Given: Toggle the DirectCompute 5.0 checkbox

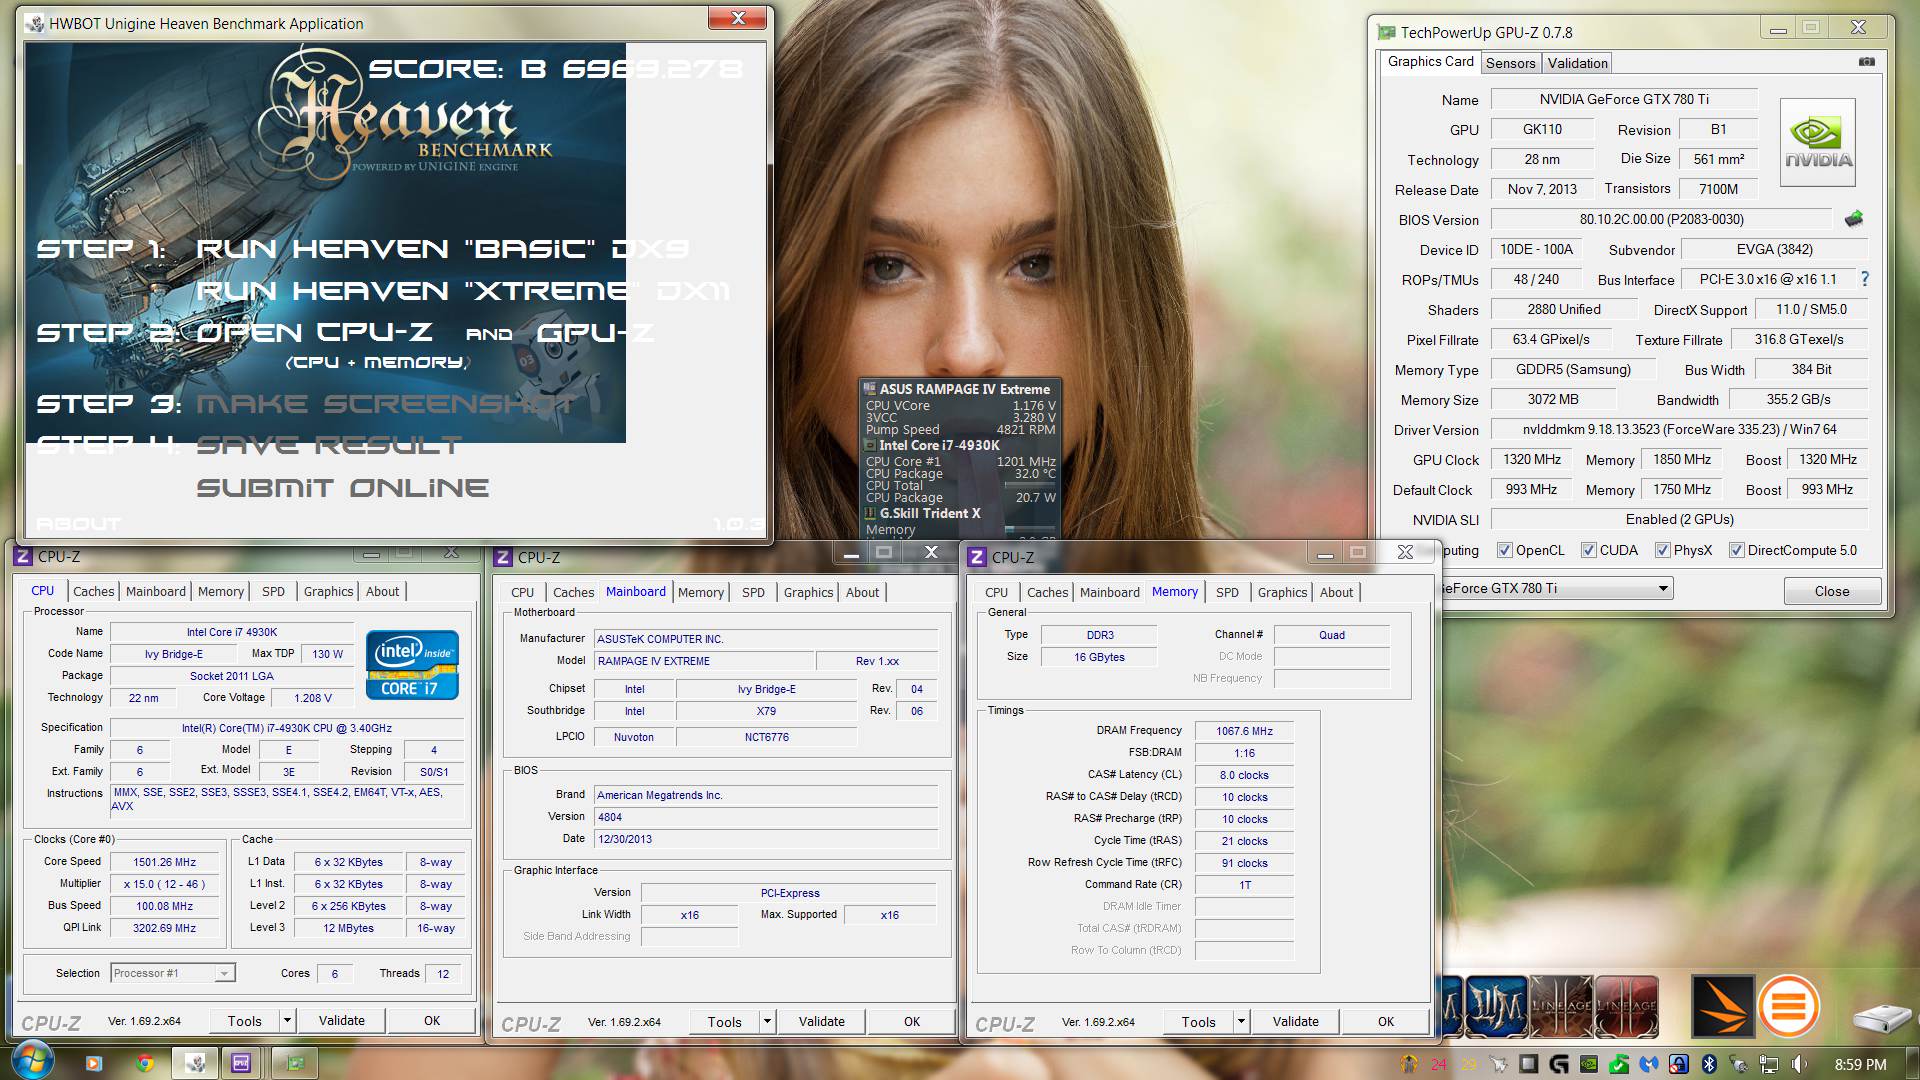Looking at the screenshot, I should click(1736, 550).
